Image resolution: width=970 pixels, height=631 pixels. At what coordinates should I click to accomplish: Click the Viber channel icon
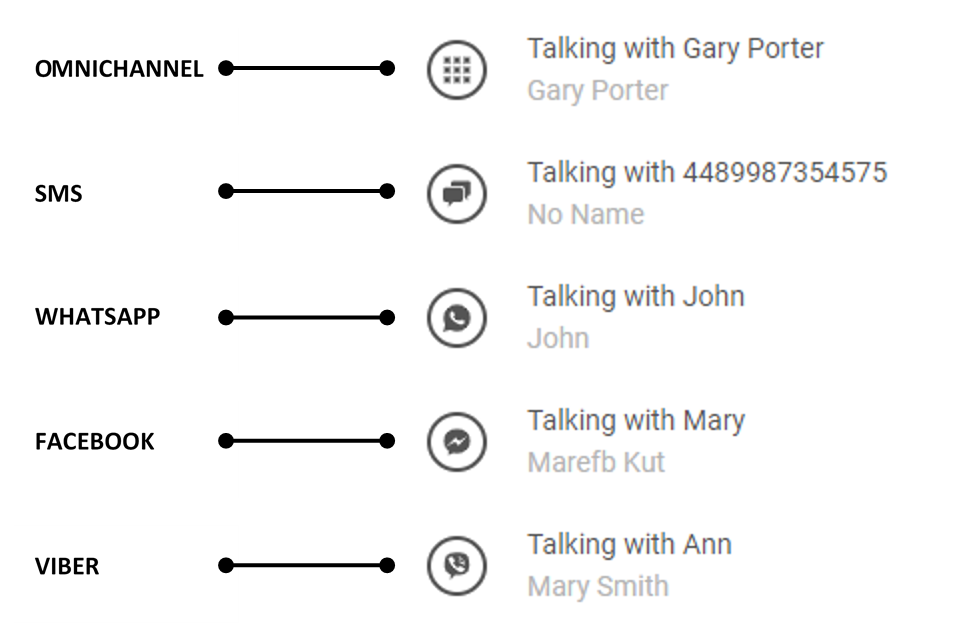click(456, 566)
